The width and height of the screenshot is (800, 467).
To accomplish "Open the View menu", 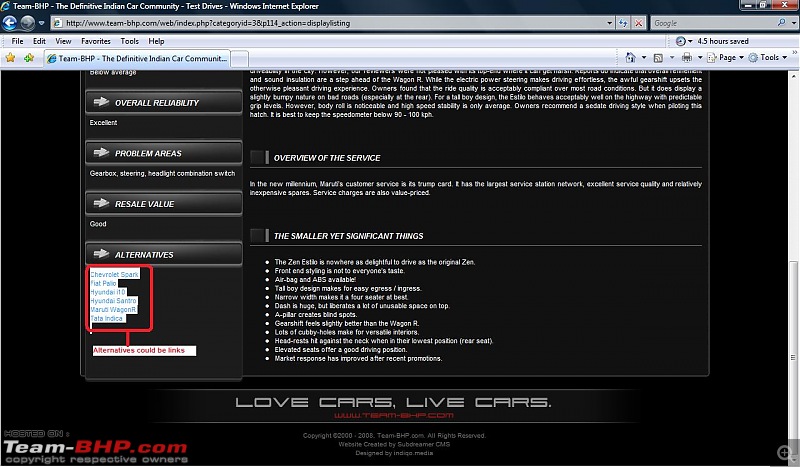I will (63, 41).
